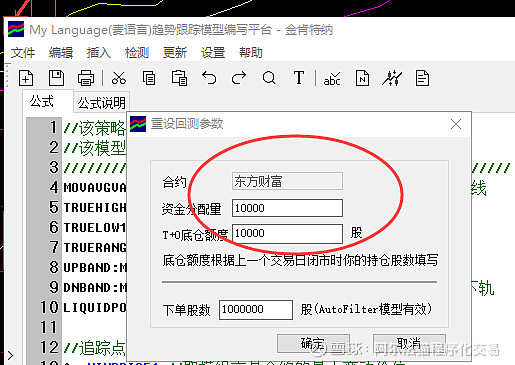515x365 pixels.
Task: Save formula with floppy disk icon
Action: click(x=56, y=78)
